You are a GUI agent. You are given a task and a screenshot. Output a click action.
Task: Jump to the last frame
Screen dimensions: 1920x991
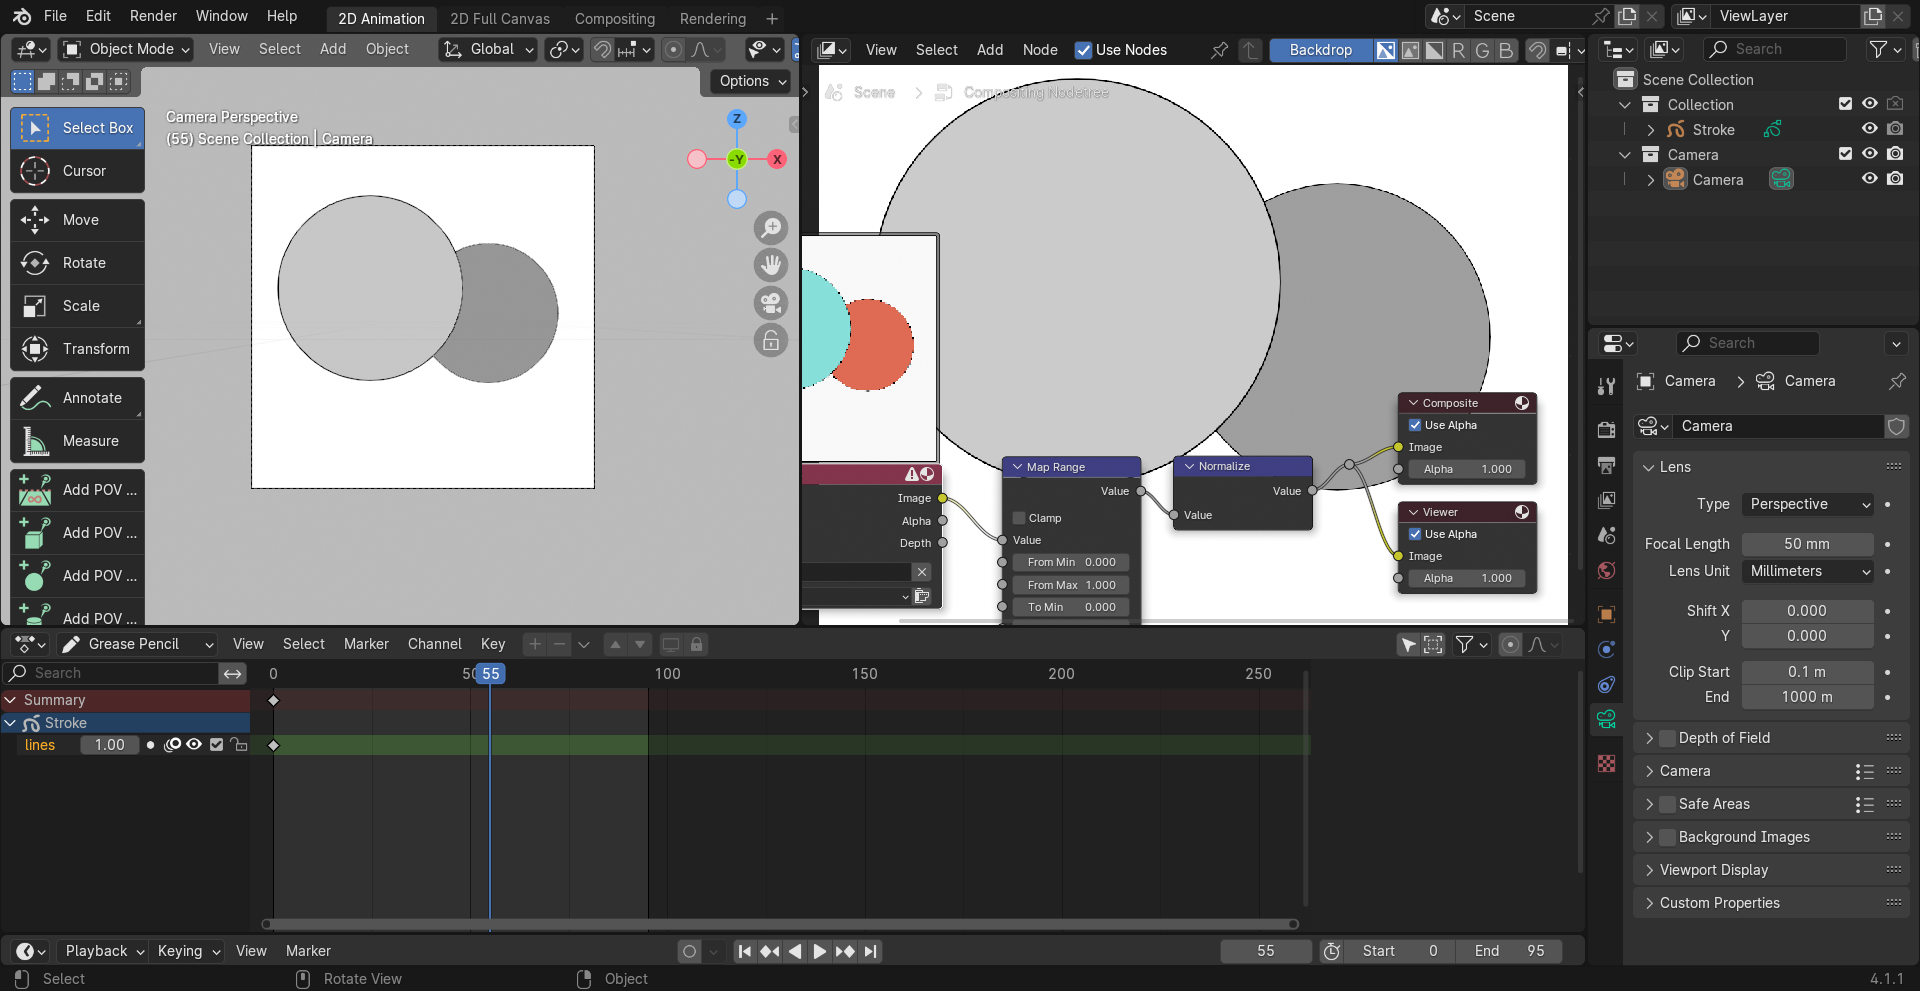click(x=871, y=951)
